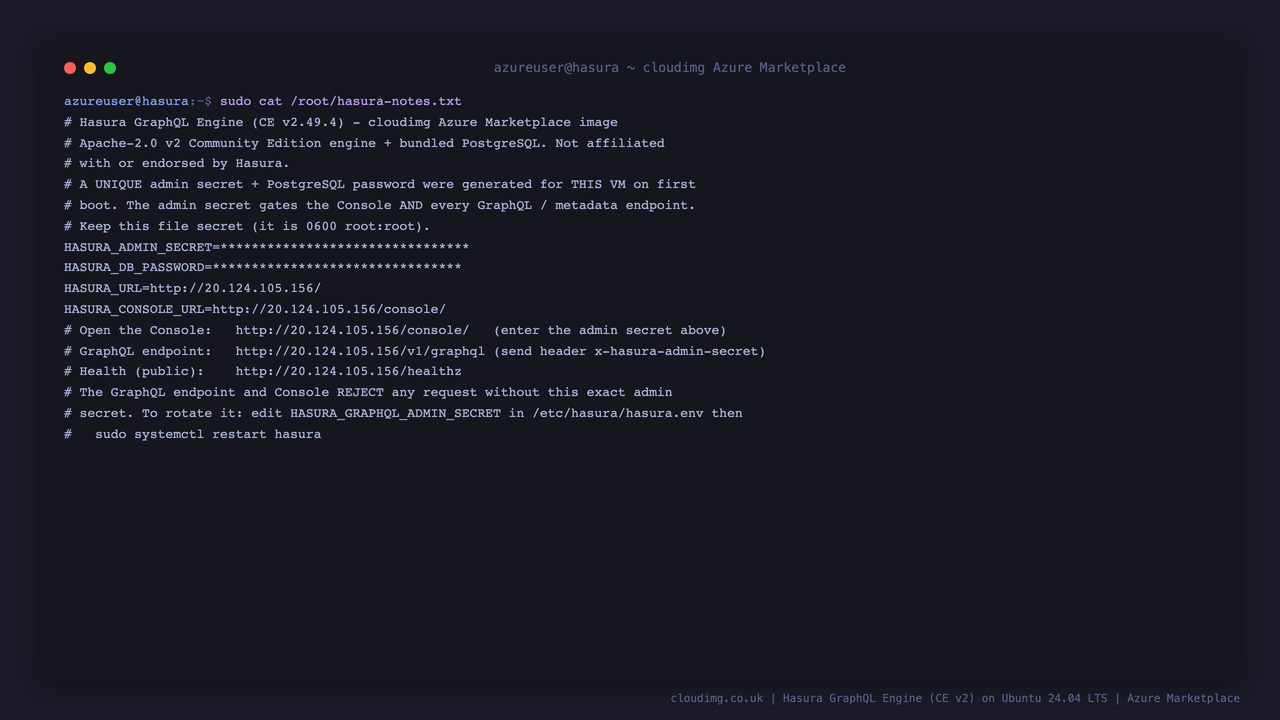Click the HASURA_ADMIN_SECRET masked value line
This screenshot has width=1280, height=720.
pyautogui.click(x=266, y=247)
